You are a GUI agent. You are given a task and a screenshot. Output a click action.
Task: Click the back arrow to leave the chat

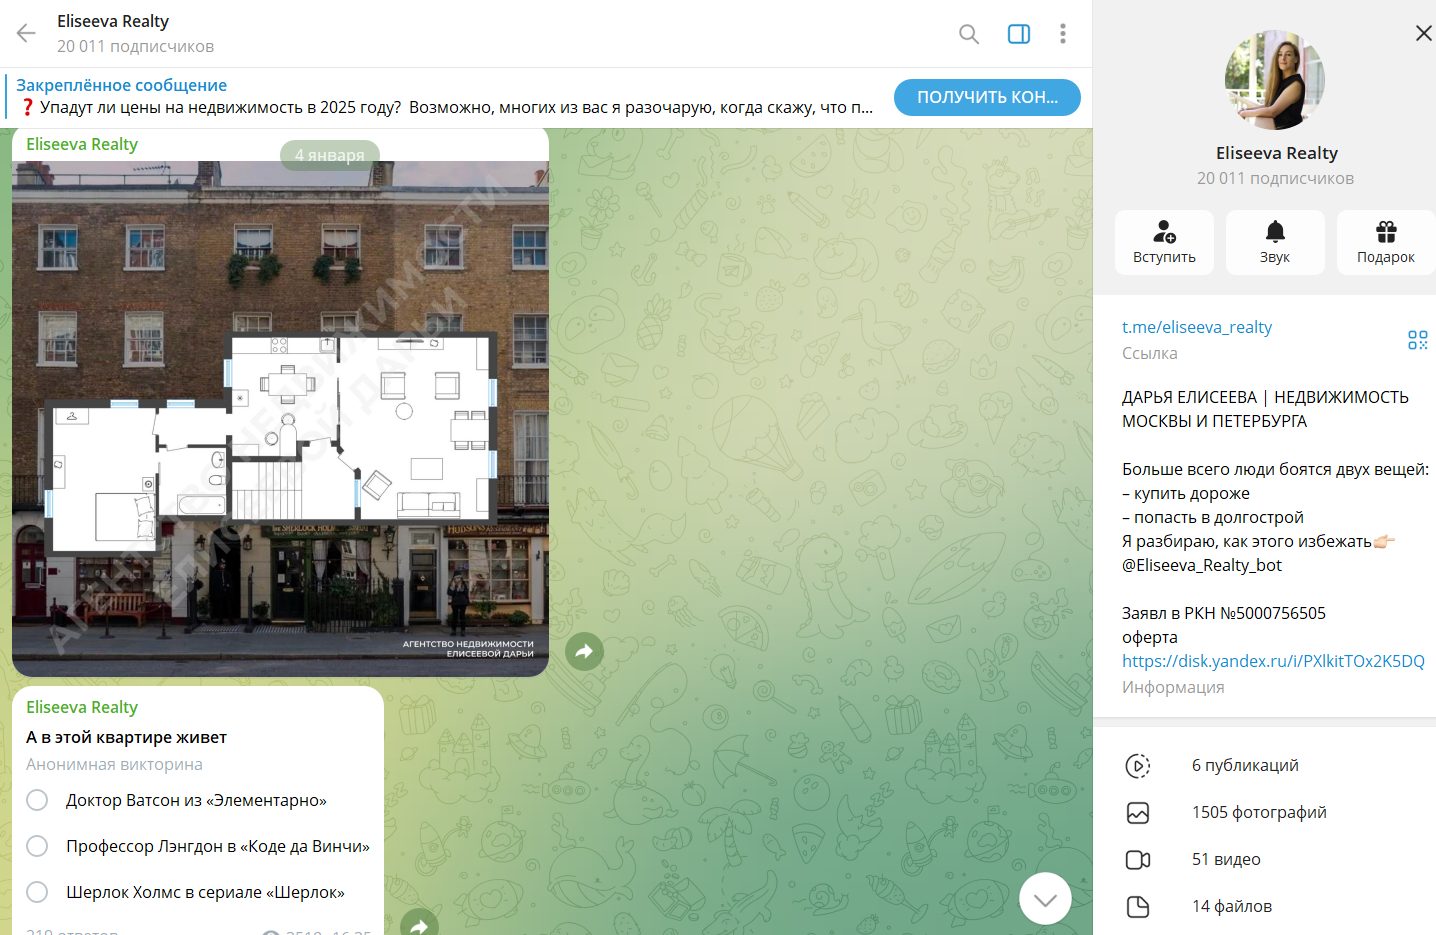[x=24, y=33]
